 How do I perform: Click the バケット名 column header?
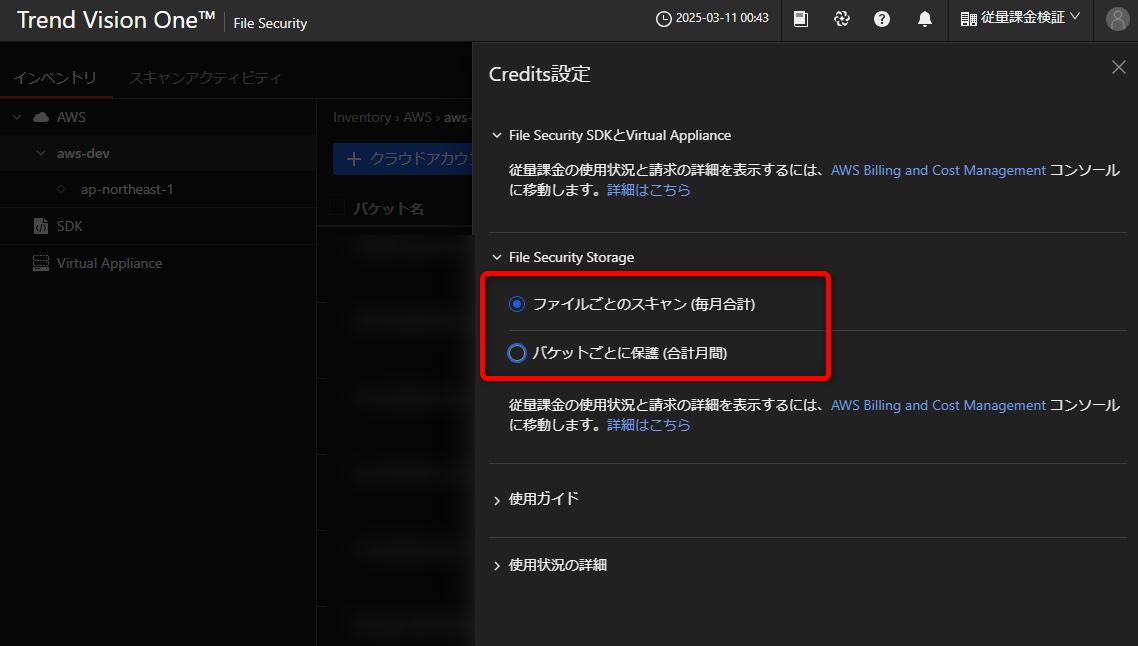click(388, 209)
